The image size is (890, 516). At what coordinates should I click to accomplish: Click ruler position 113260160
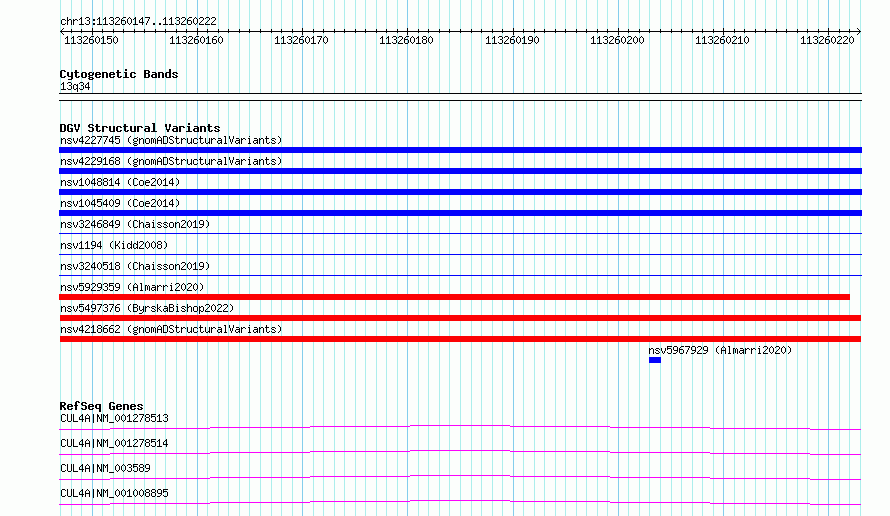click(x=196, y=40)
